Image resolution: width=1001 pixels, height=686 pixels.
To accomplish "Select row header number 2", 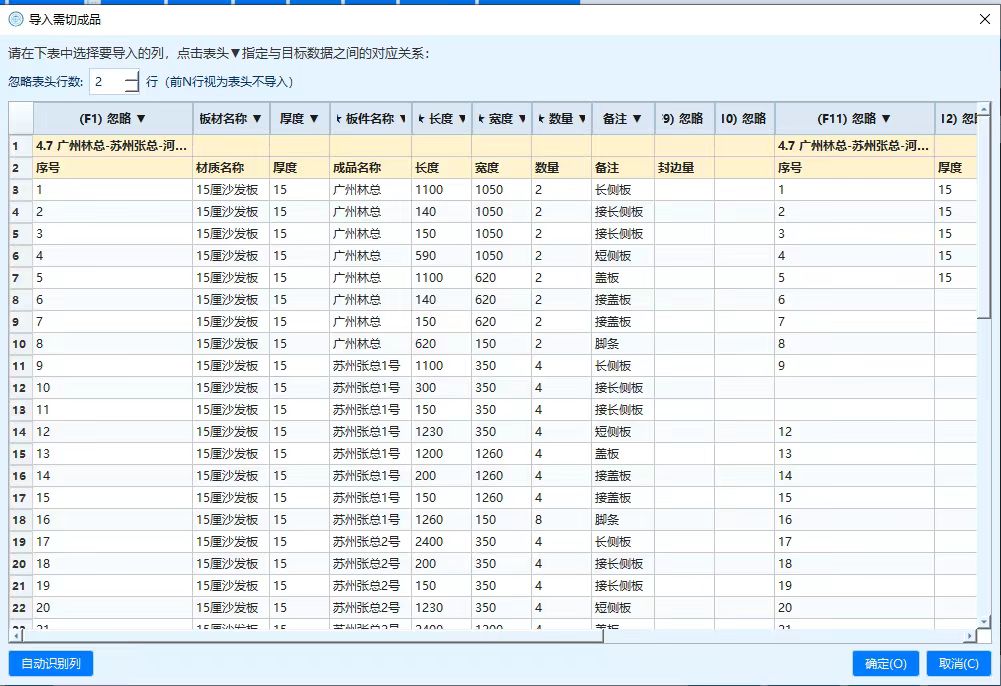I will 20,168.
